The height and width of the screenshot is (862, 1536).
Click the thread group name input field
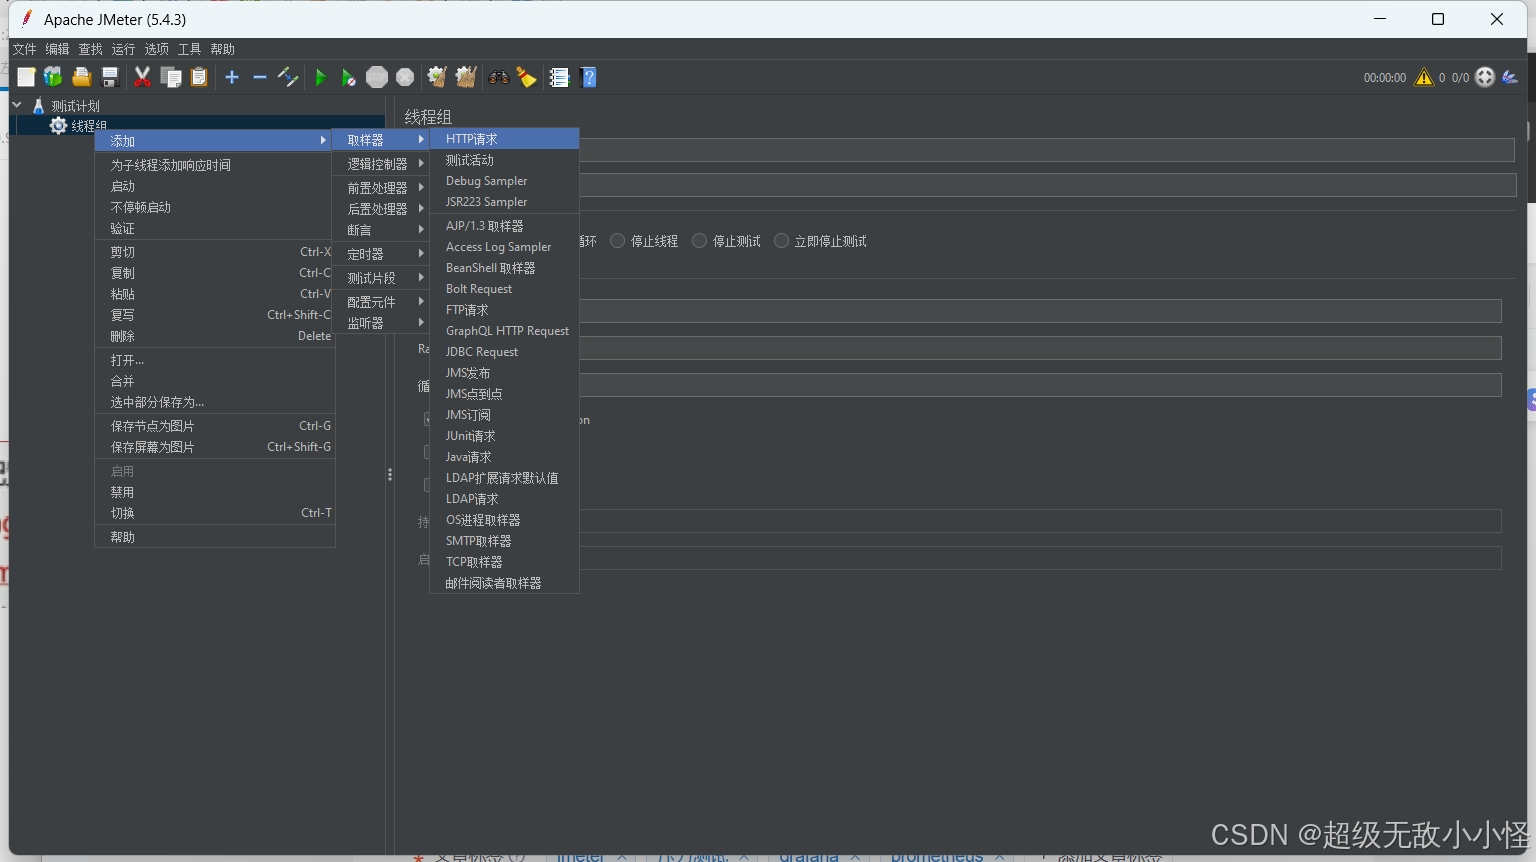click(1046, 150)
